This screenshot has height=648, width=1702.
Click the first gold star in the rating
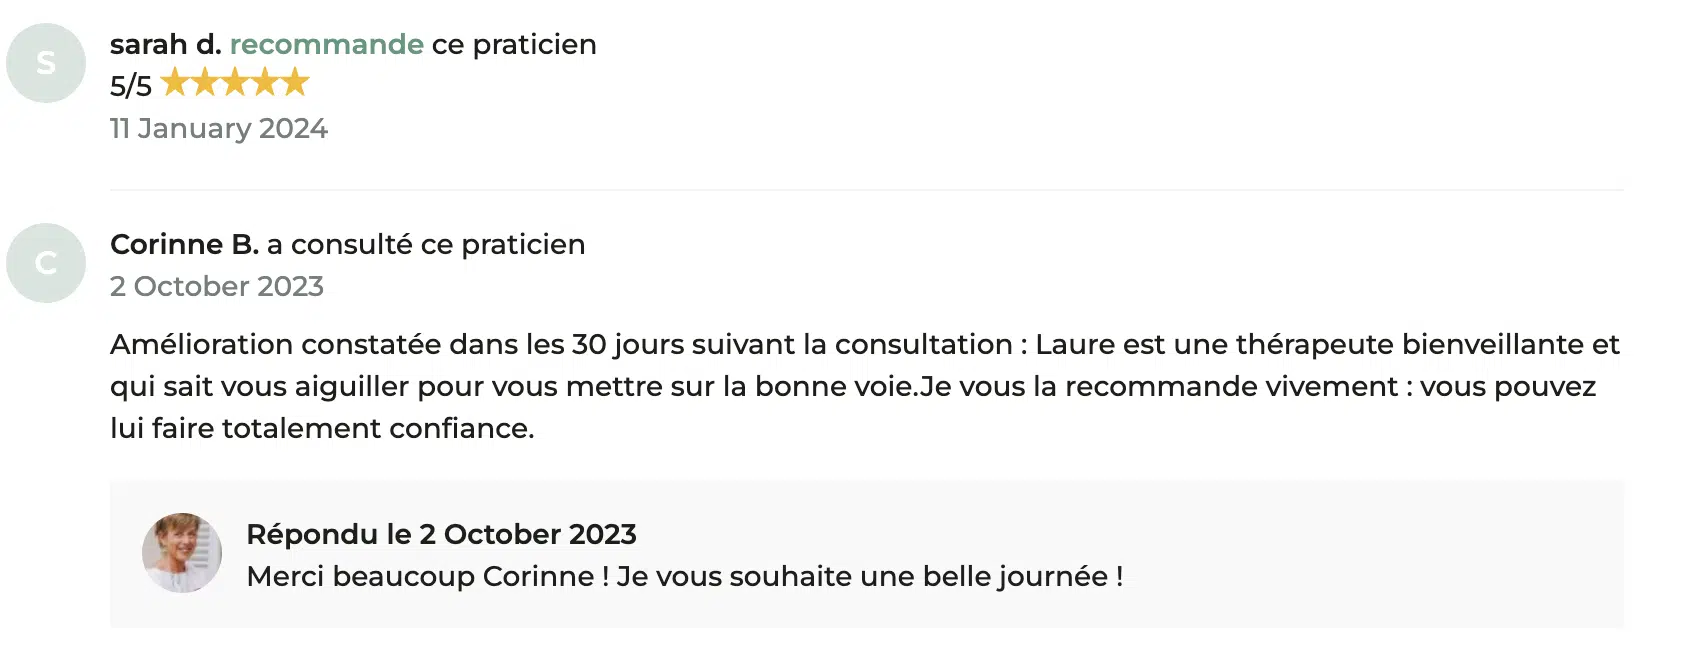click(x=175, y=82)
